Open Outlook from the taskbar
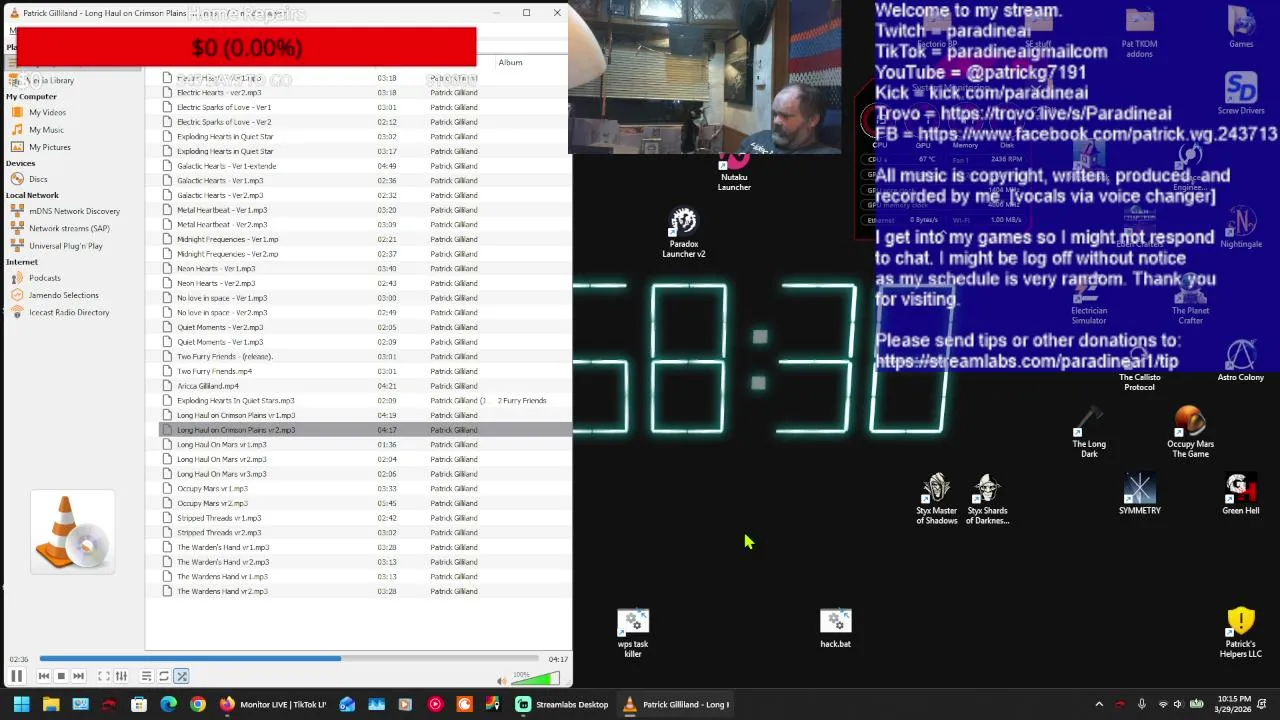 tap(347, 704)
